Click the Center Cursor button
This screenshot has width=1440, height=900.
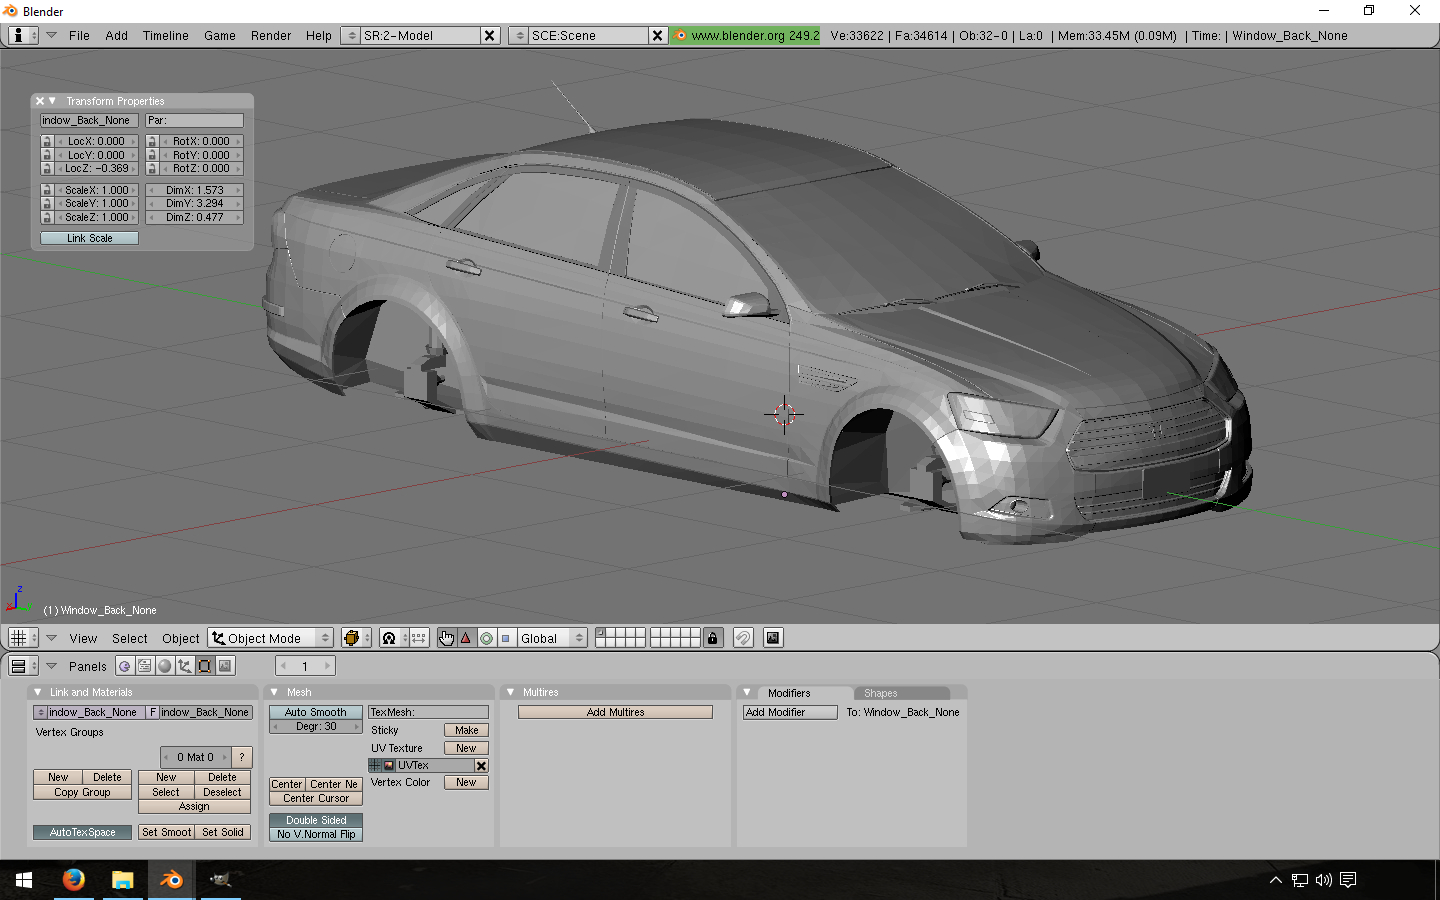click(315, 799)
